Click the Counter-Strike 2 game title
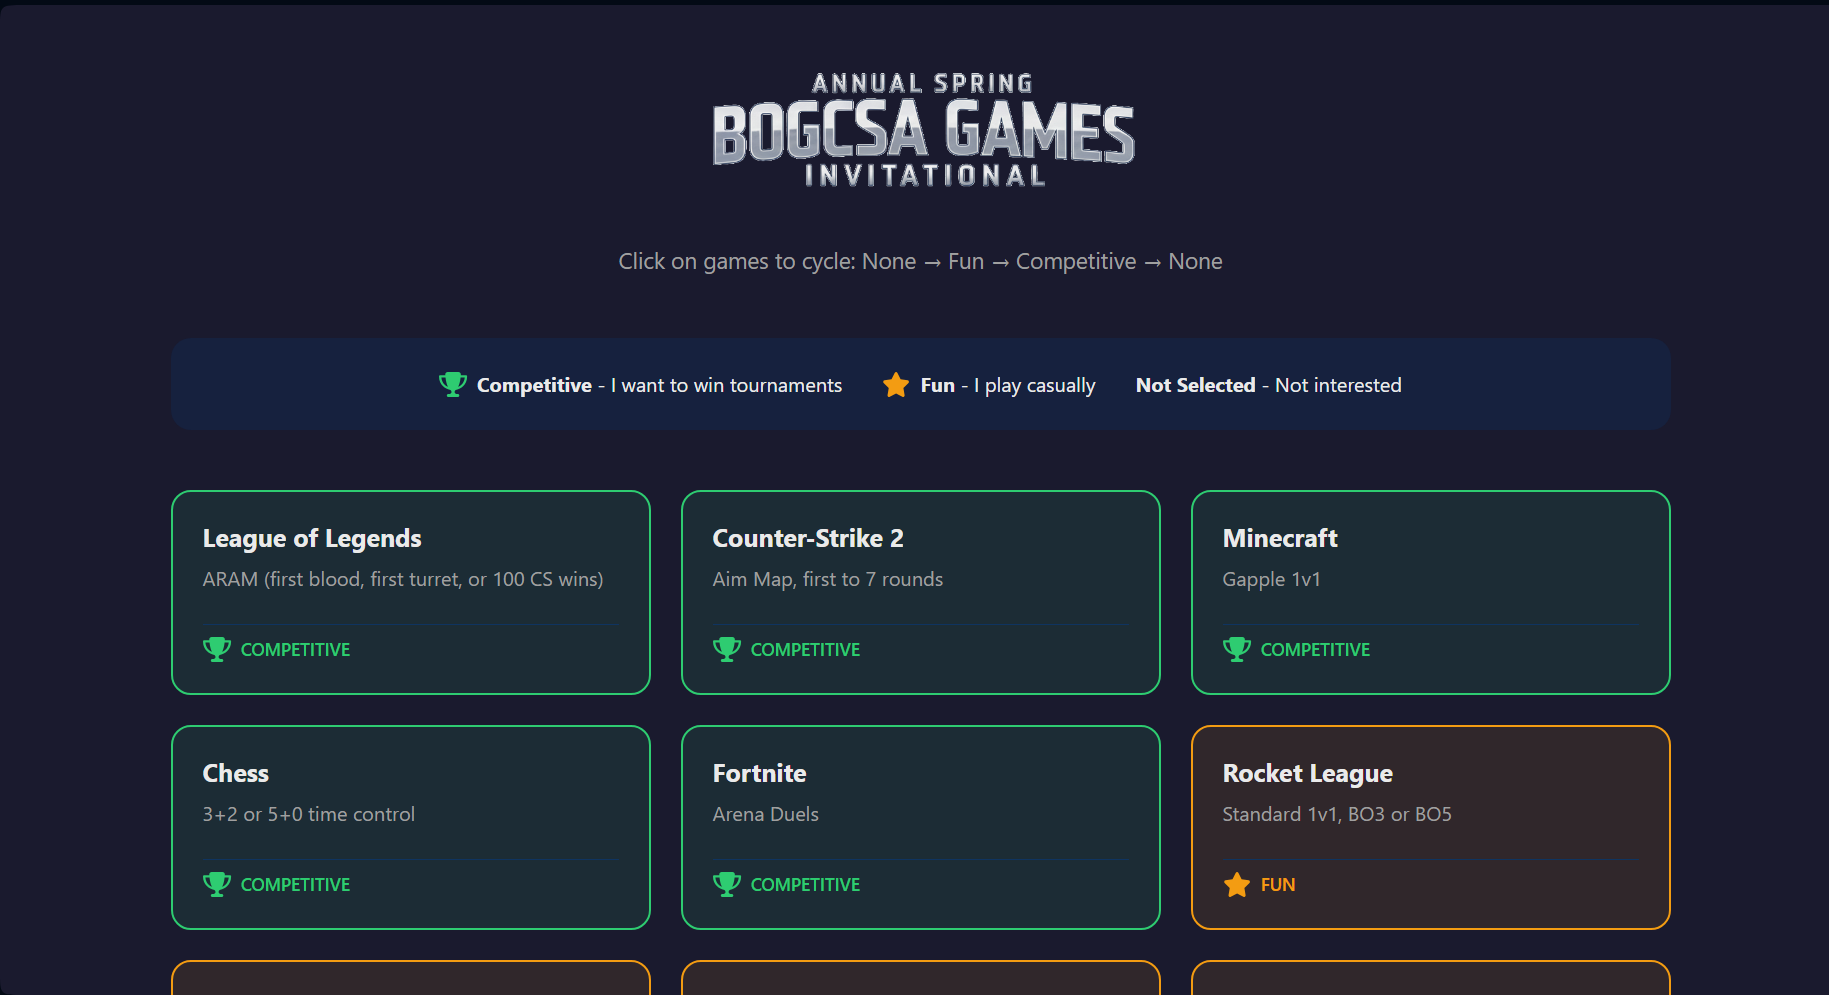1829x995 pixels. pyautogui.click(x=808, y=538)
